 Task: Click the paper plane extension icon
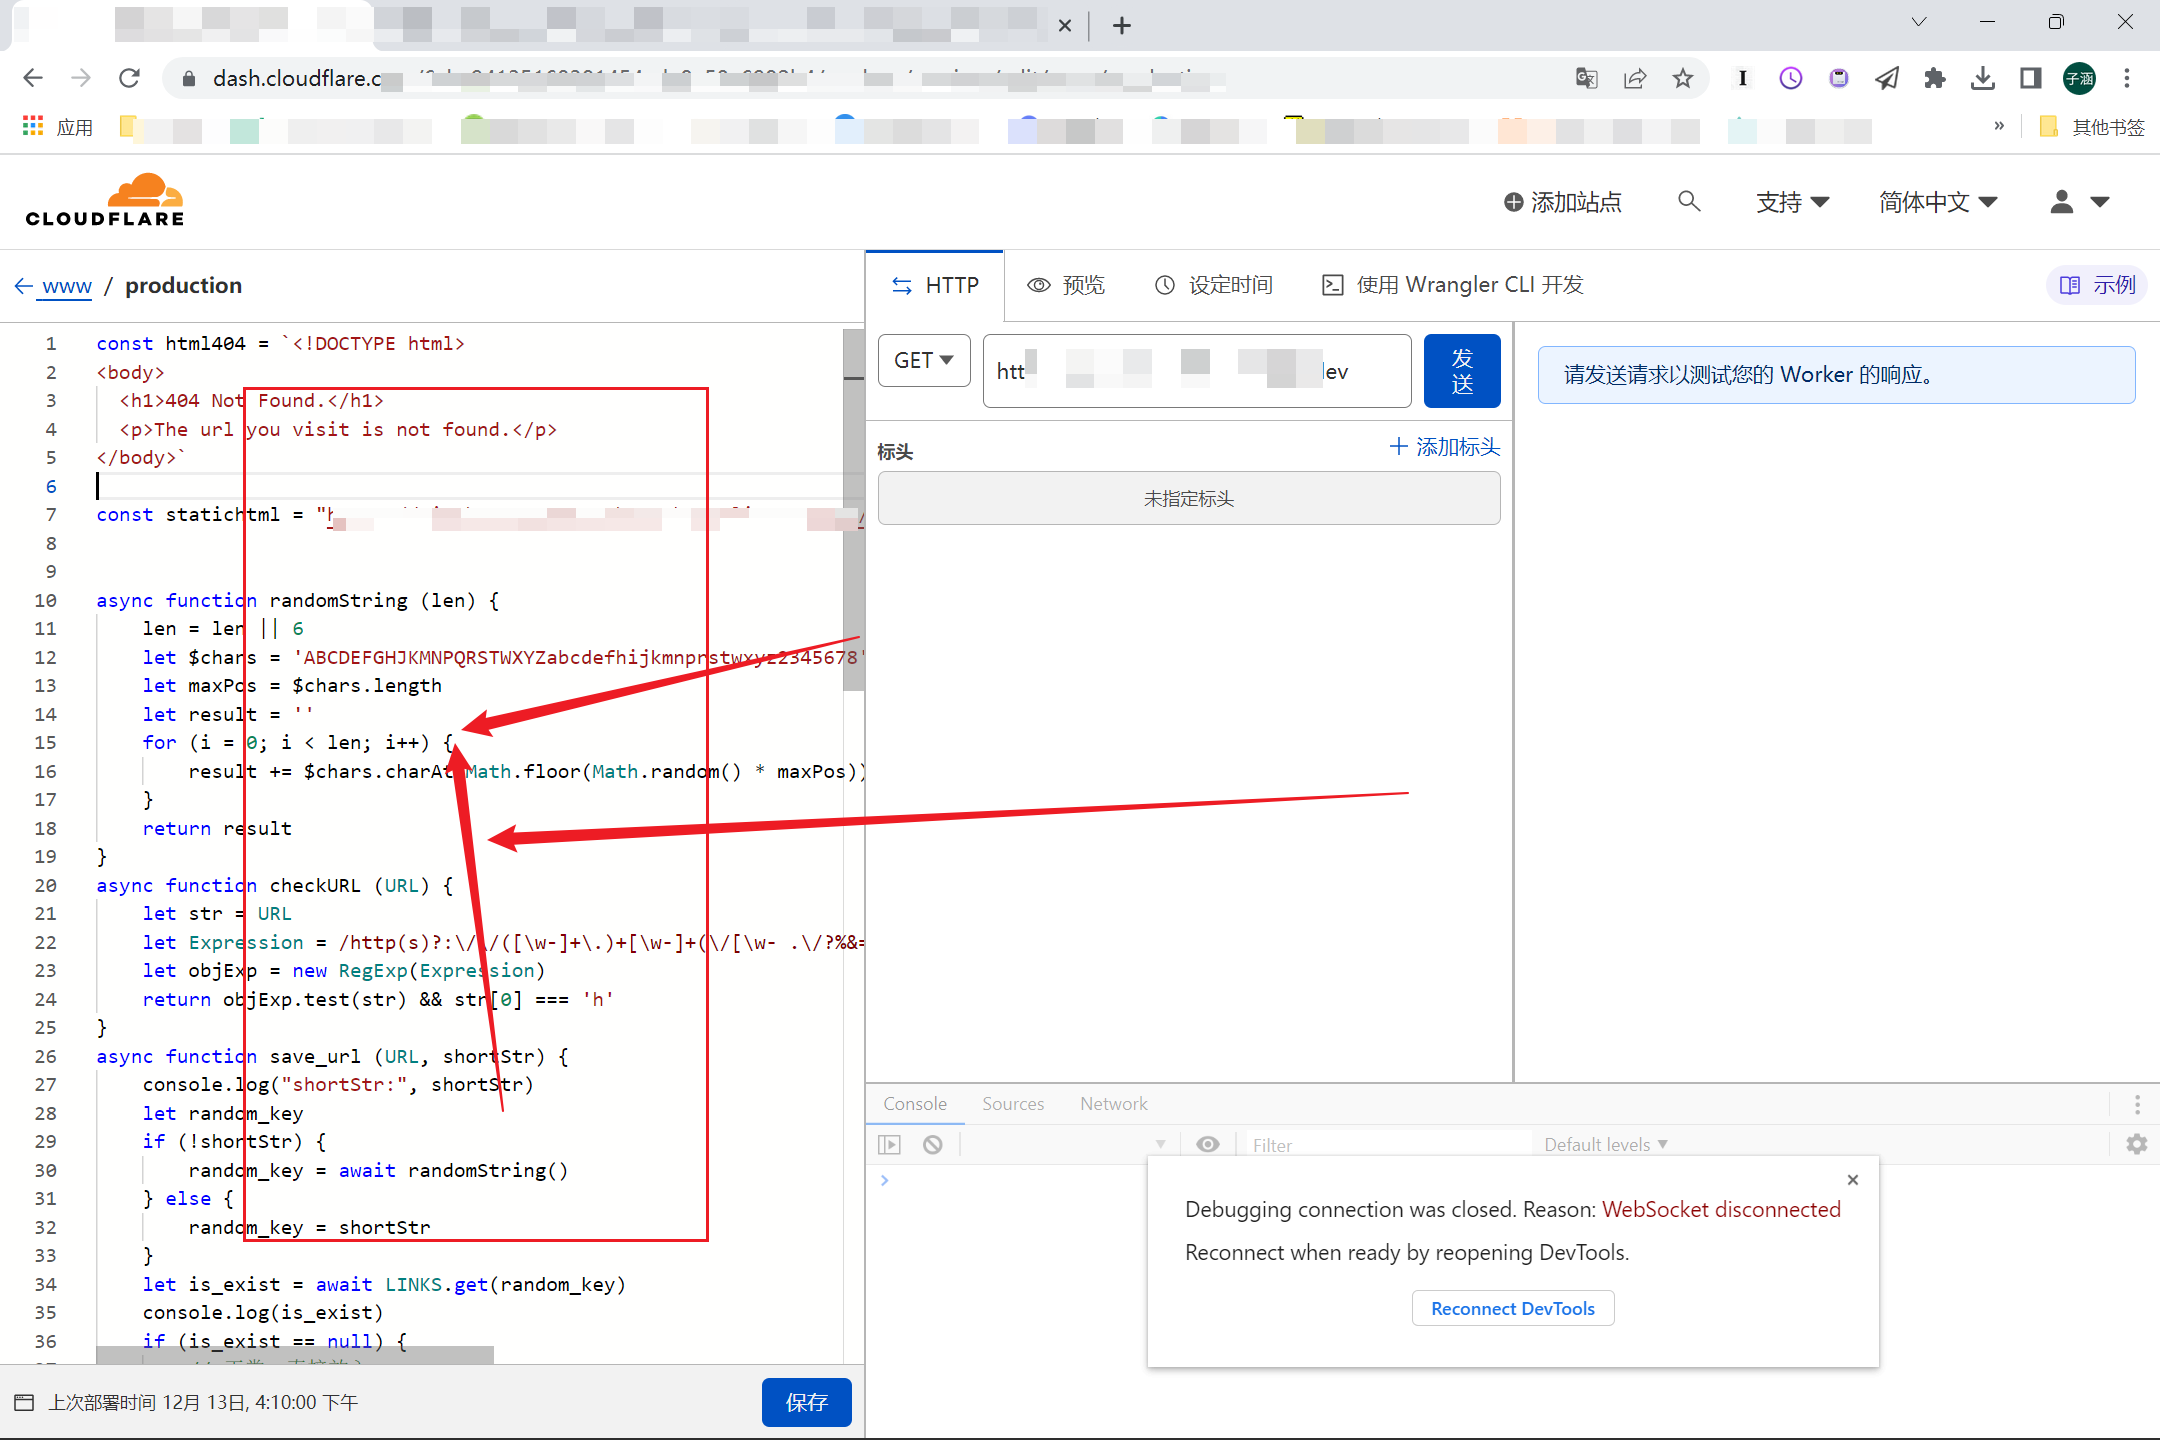[1887, 78]
